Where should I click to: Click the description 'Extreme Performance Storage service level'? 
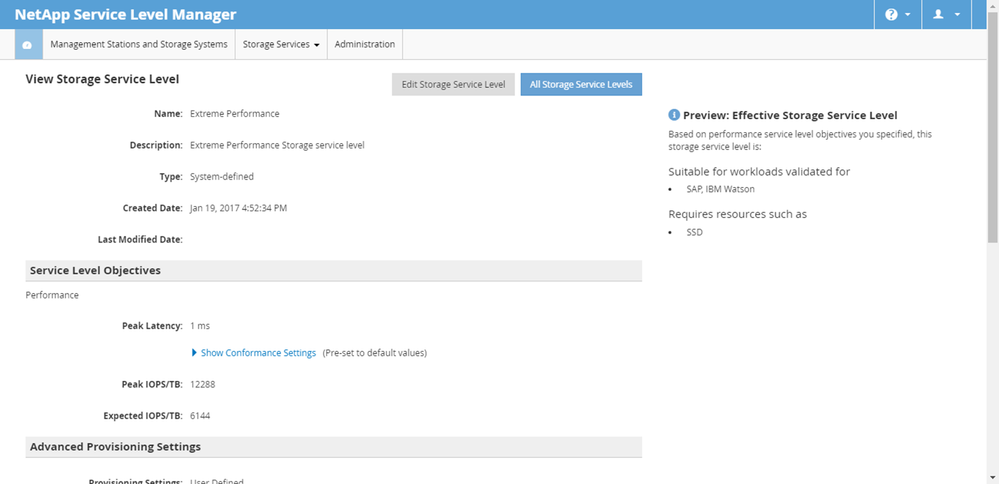277,145
